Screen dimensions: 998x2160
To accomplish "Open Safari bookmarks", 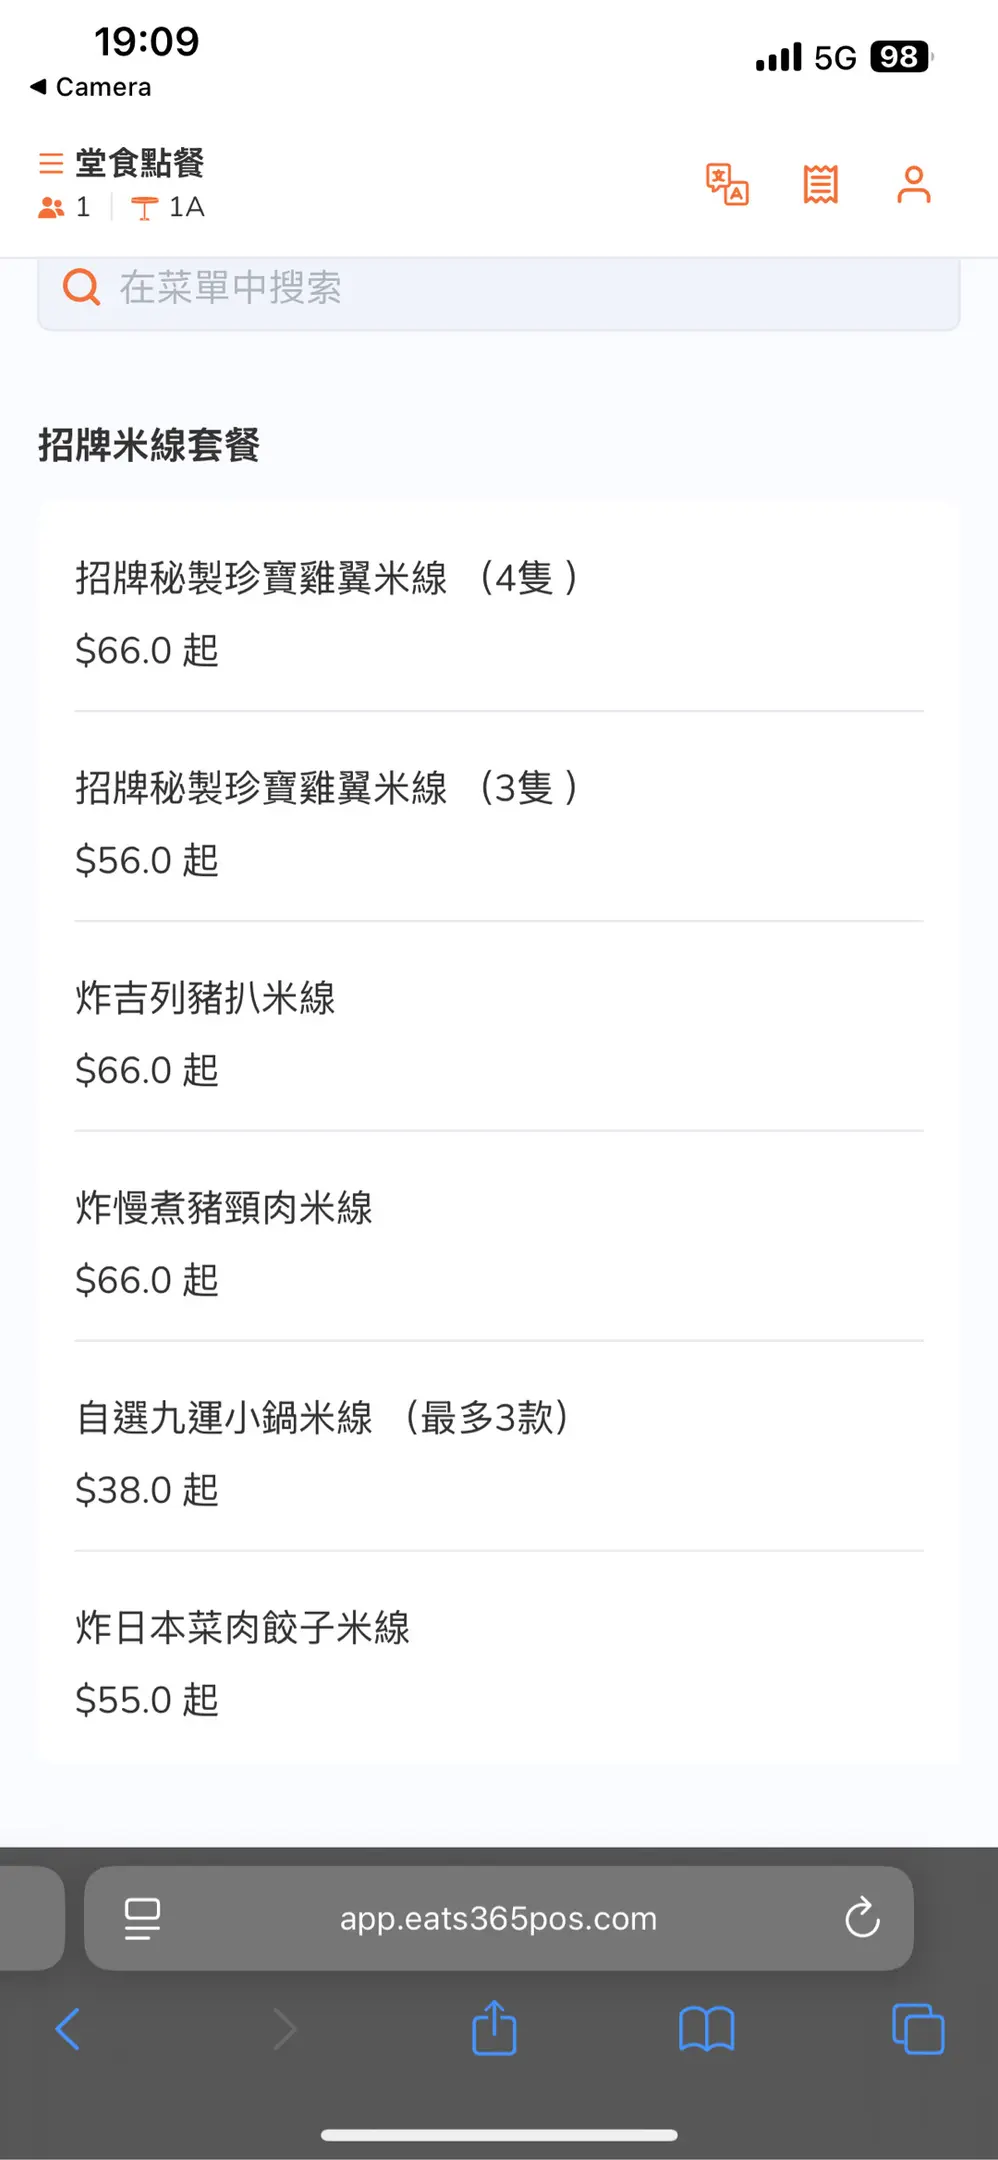I will [x=706, y=2029].
